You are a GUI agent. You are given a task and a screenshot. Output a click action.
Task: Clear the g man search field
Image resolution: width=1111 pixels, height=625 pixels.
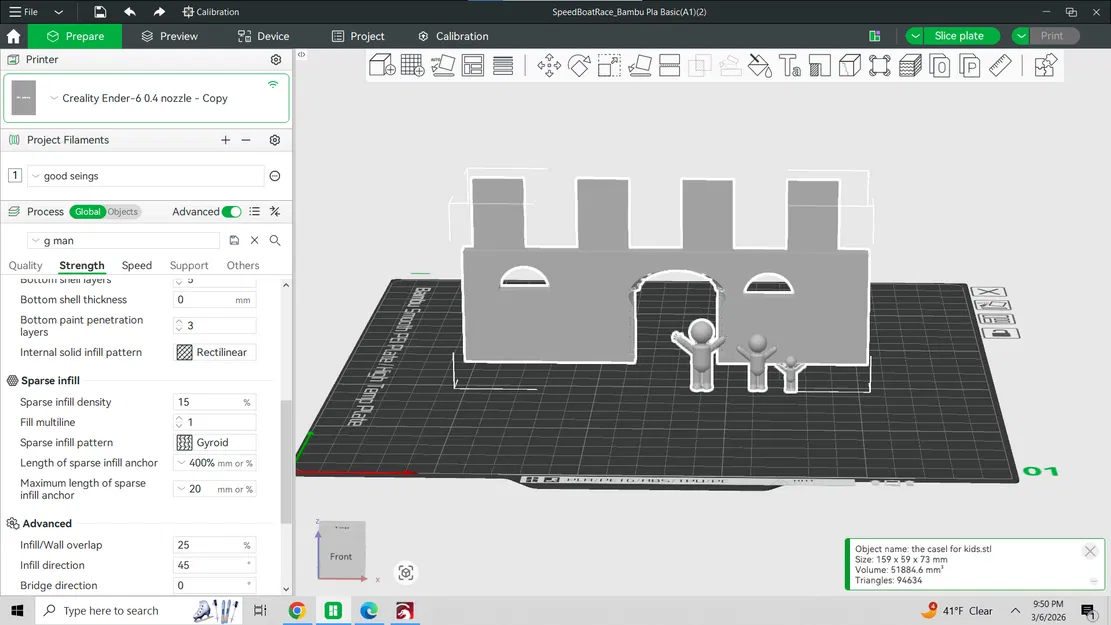[x=256, y=240]
